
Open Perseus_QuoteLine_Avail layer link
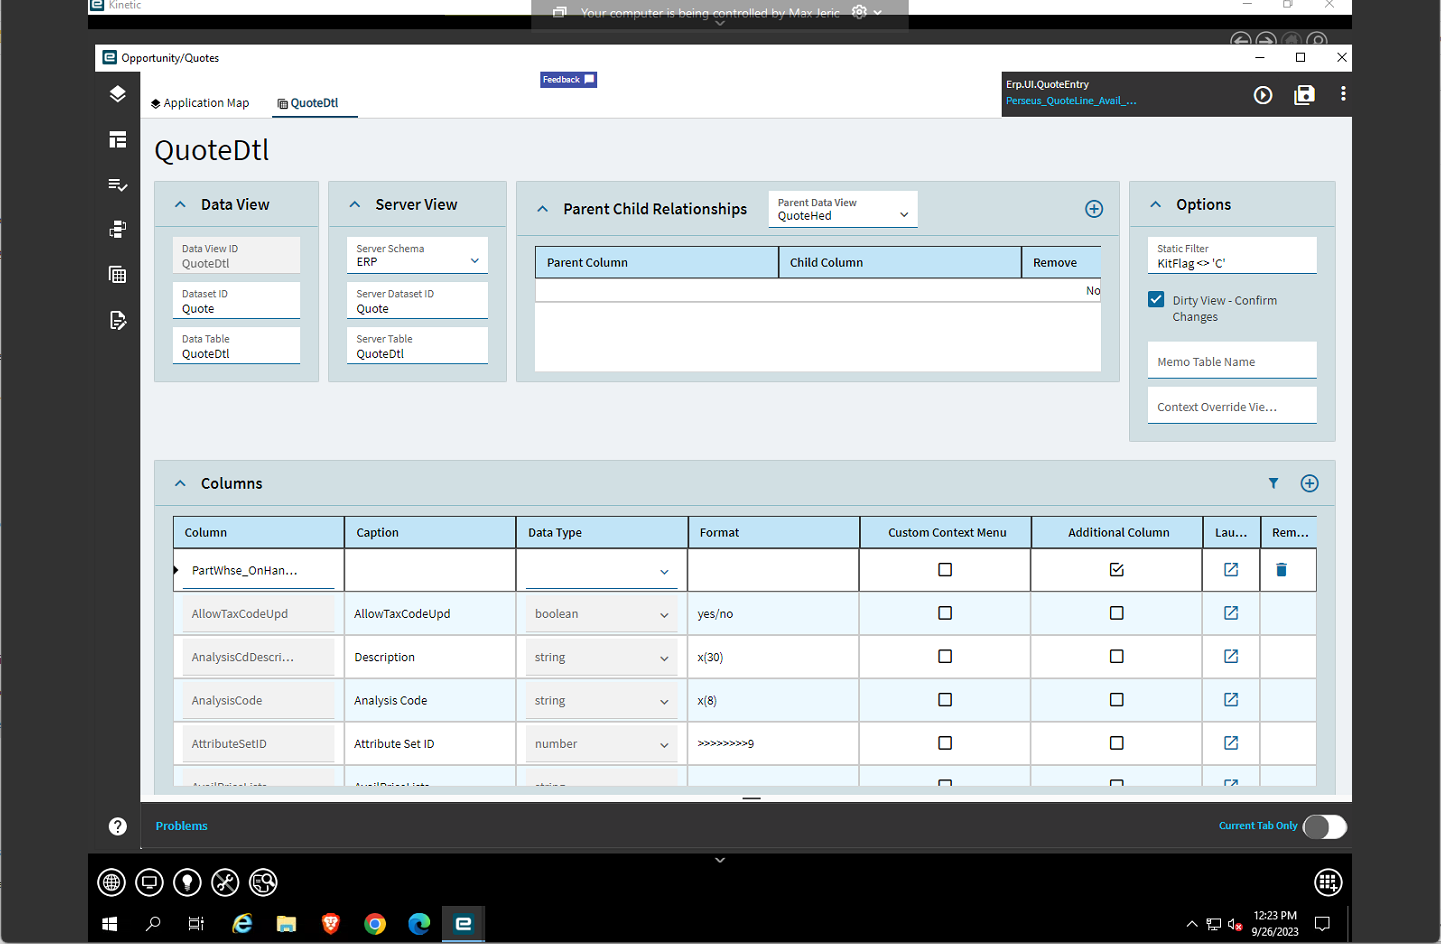click(x=1071, y=100)
